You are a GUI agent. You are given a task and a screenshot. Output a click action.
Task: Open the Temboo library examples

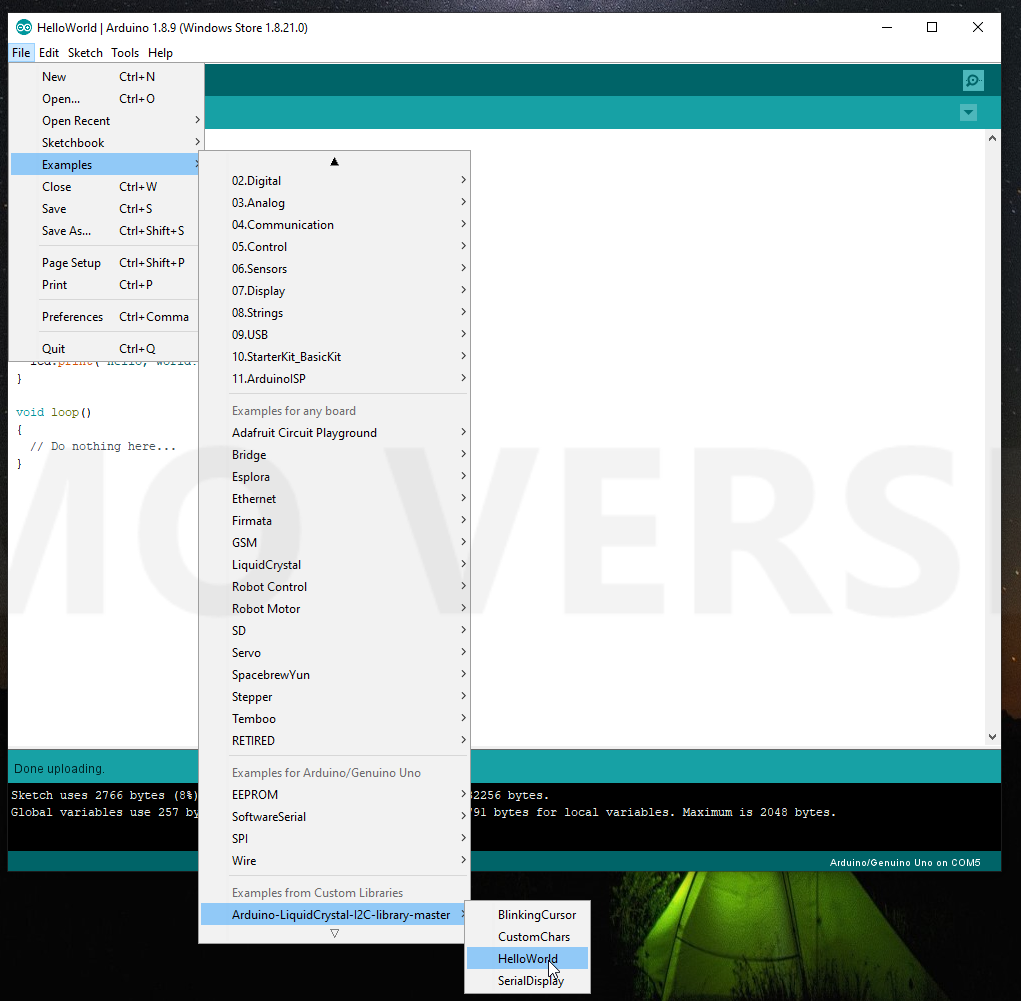coord(335,718)
